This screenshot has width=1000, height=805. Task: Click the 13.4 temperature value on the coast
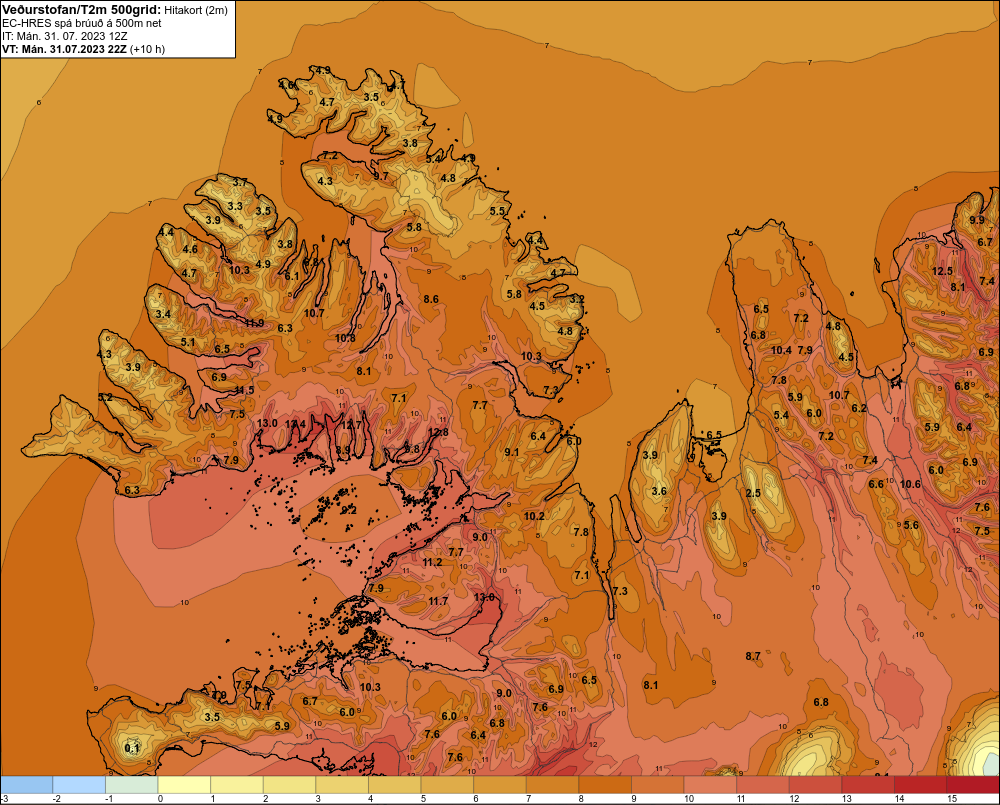pos(295,424)
